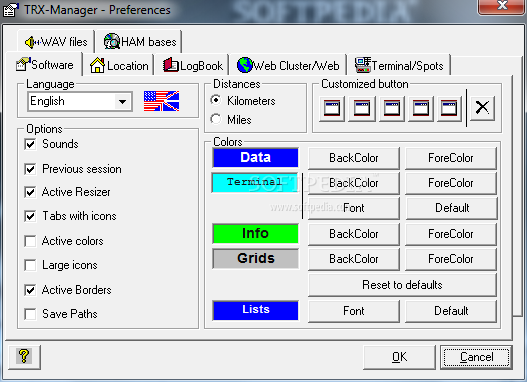Switch to Web Cluster/Web tab
527x382 pixels.
pyautogui.click(x=288, y=66)
